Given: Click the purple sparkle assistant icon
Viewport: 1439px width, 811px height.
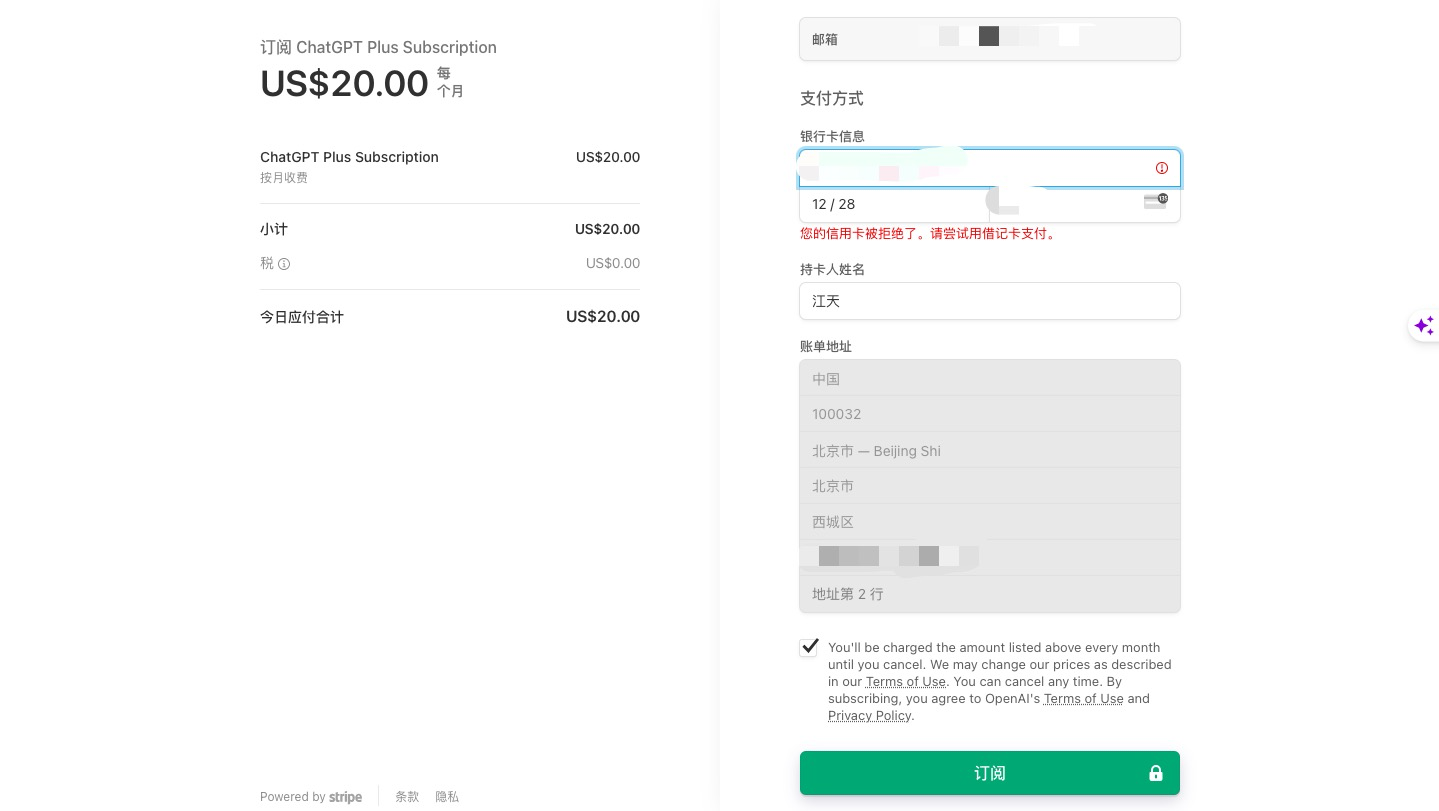Looking at the screenshot, I should (x=1424, y=325).
